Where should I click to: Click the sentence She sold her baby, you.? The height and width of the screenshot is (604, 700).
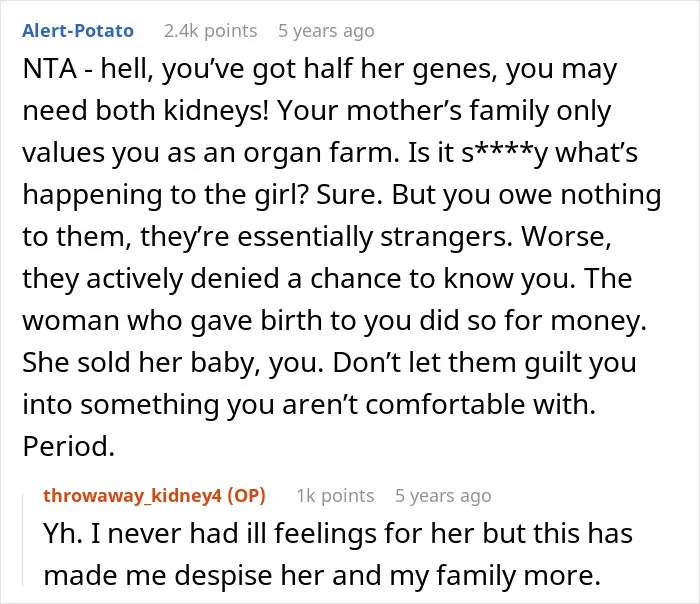(x=173, y=362)
